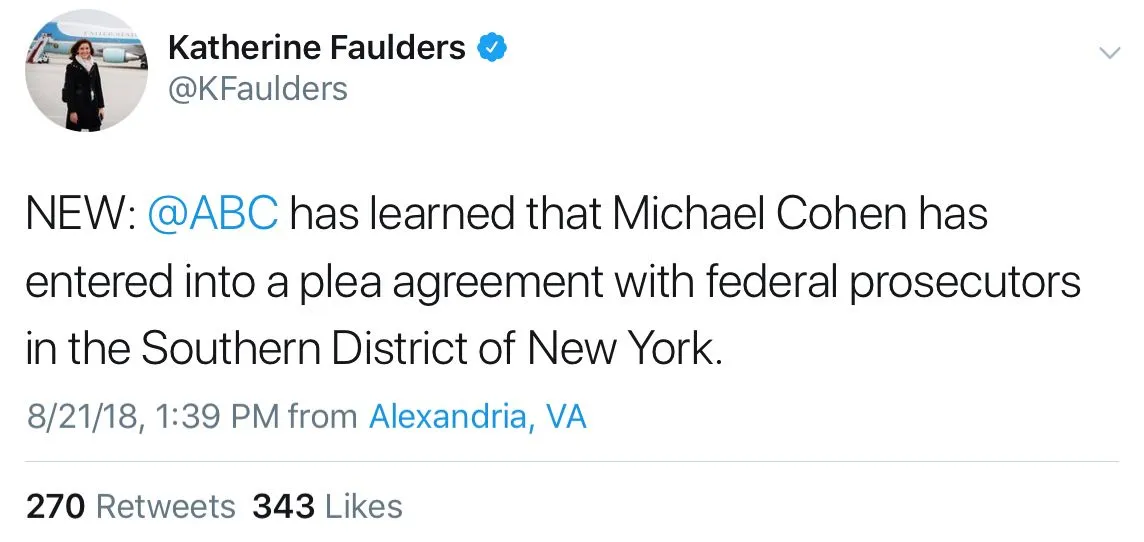
Task: Click the Likes label
Action: pyautogui.click(x=364, y=506)
